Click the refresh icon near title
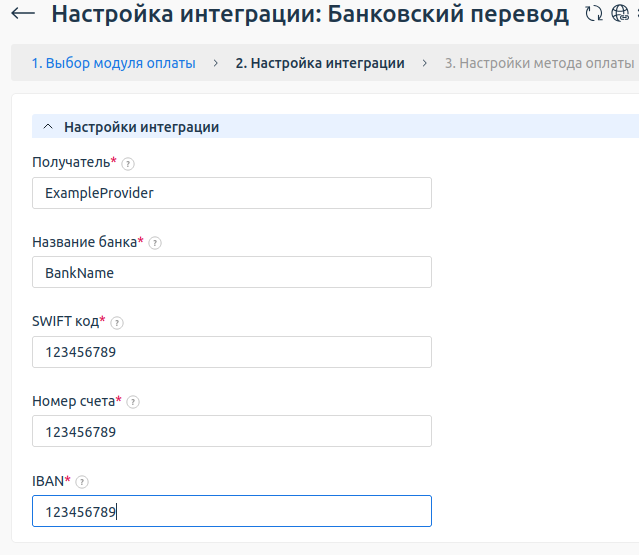This screenshot has height=555, width=639. click(x=594, y=13)
